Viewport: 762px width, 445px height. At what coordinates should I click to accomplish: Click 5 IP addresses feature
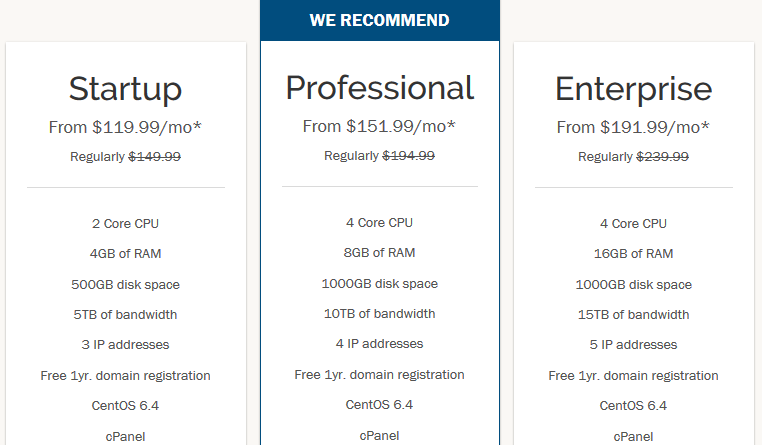pyautogui.click(x=633, y=345)
